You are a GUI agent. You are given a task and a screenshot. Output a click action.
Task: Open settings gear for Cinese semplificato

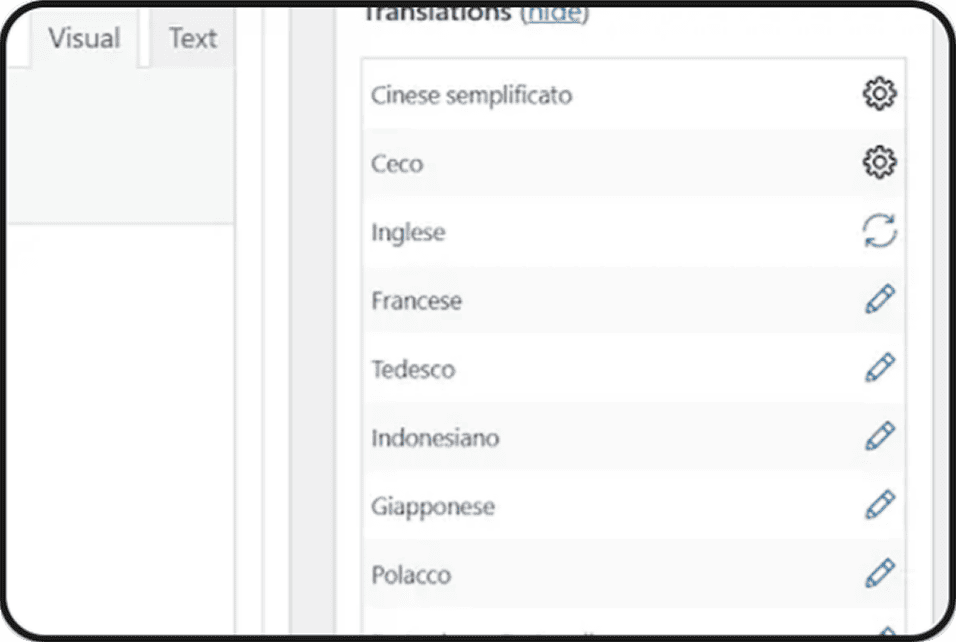pyautogui.click(x=879, y=94)
